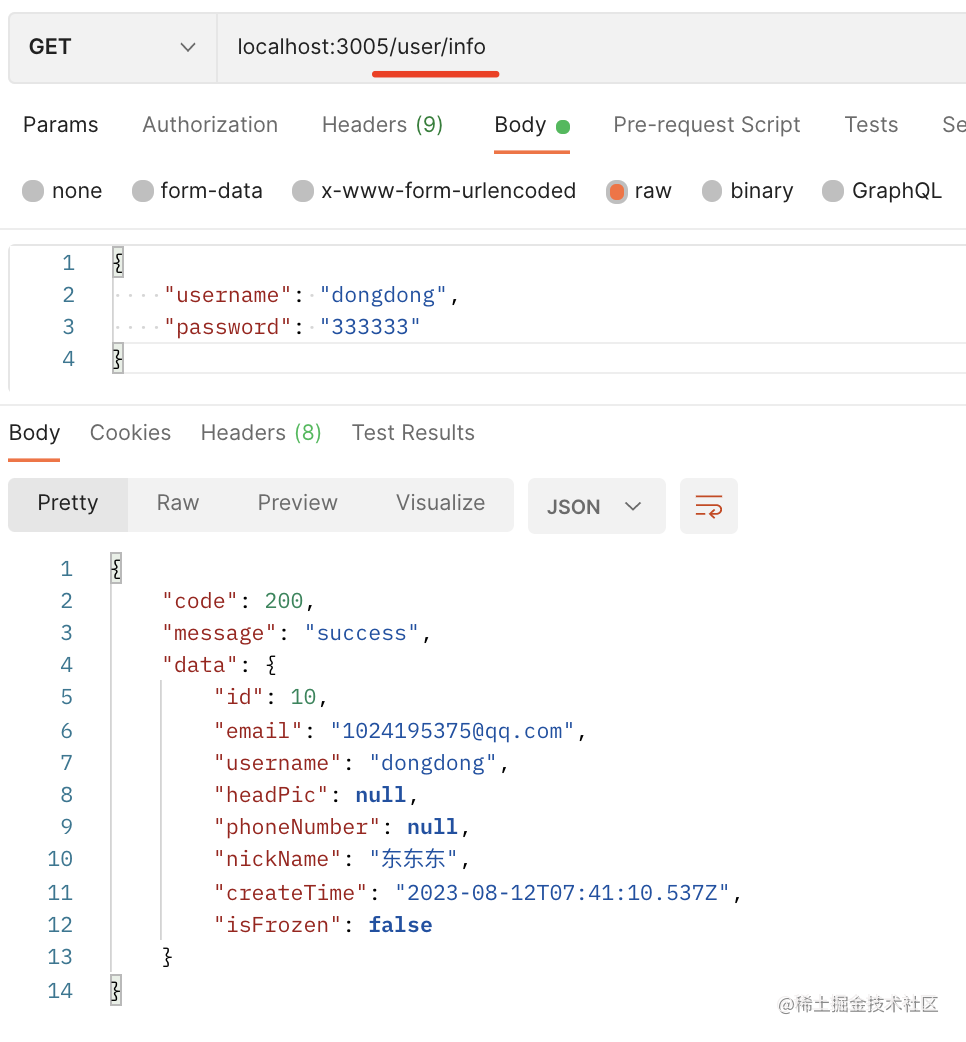Open the Authorization tab

pos(210,125)
